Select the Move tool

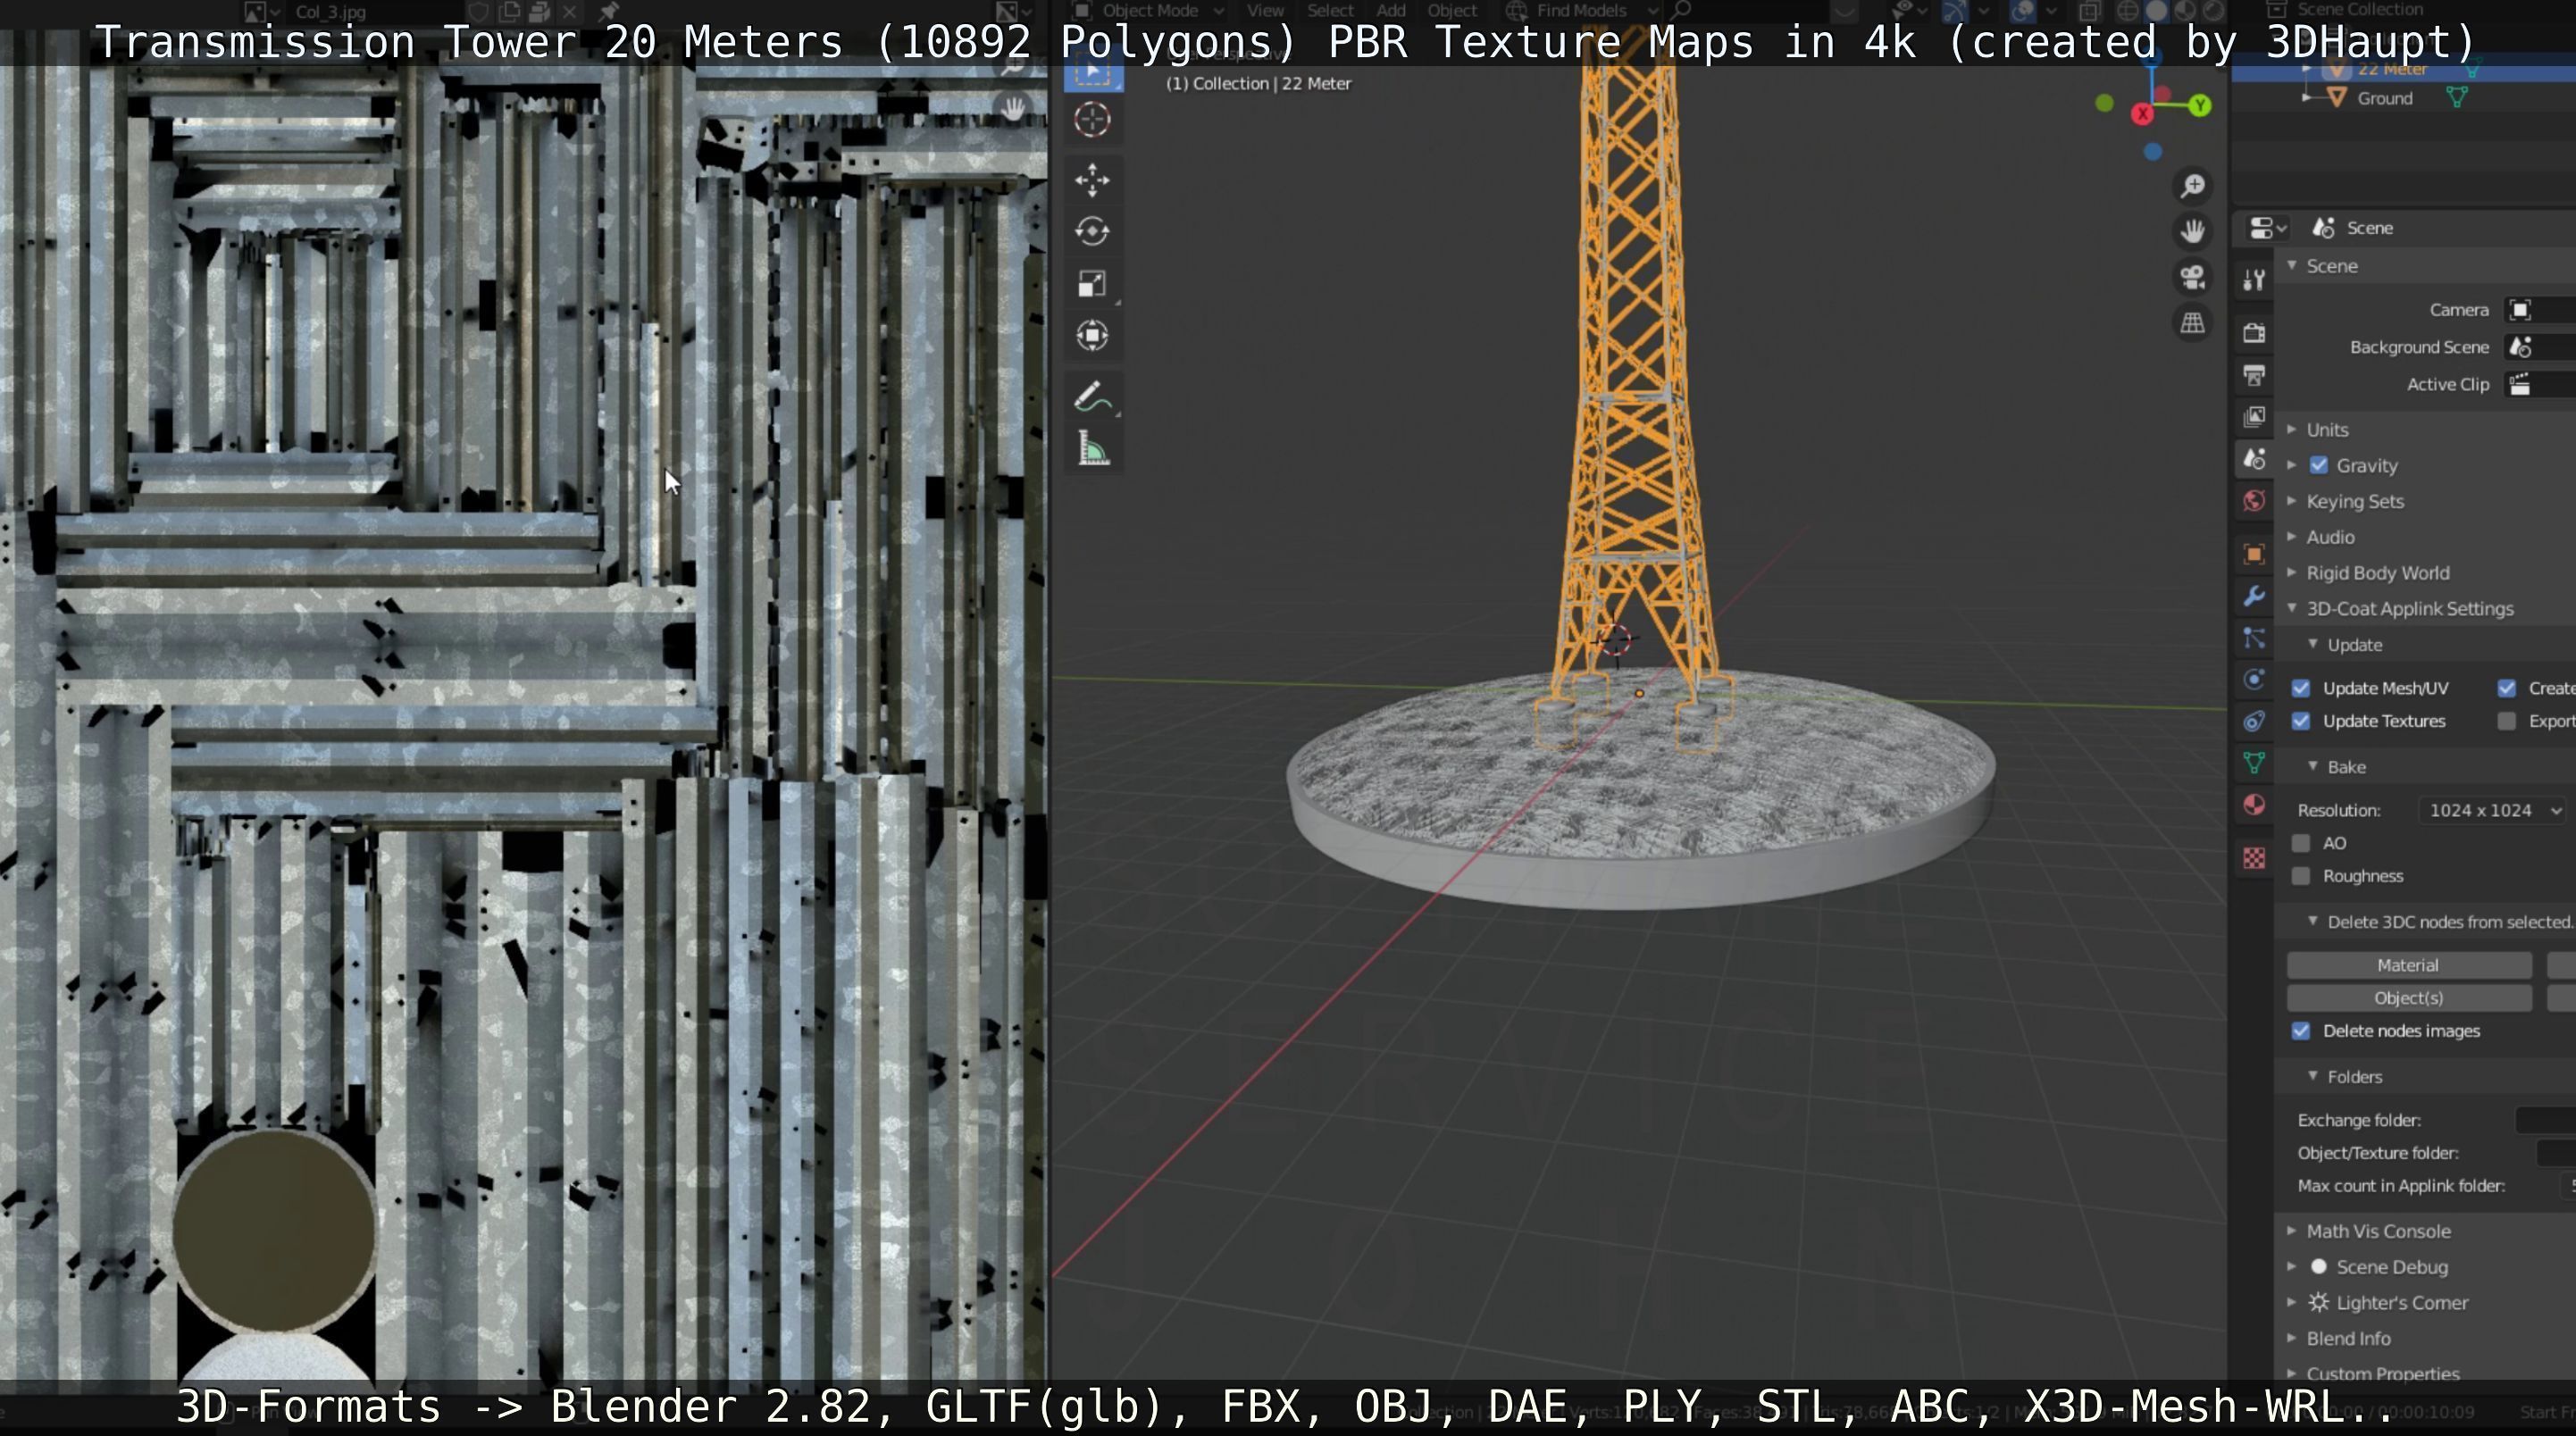1092,181
